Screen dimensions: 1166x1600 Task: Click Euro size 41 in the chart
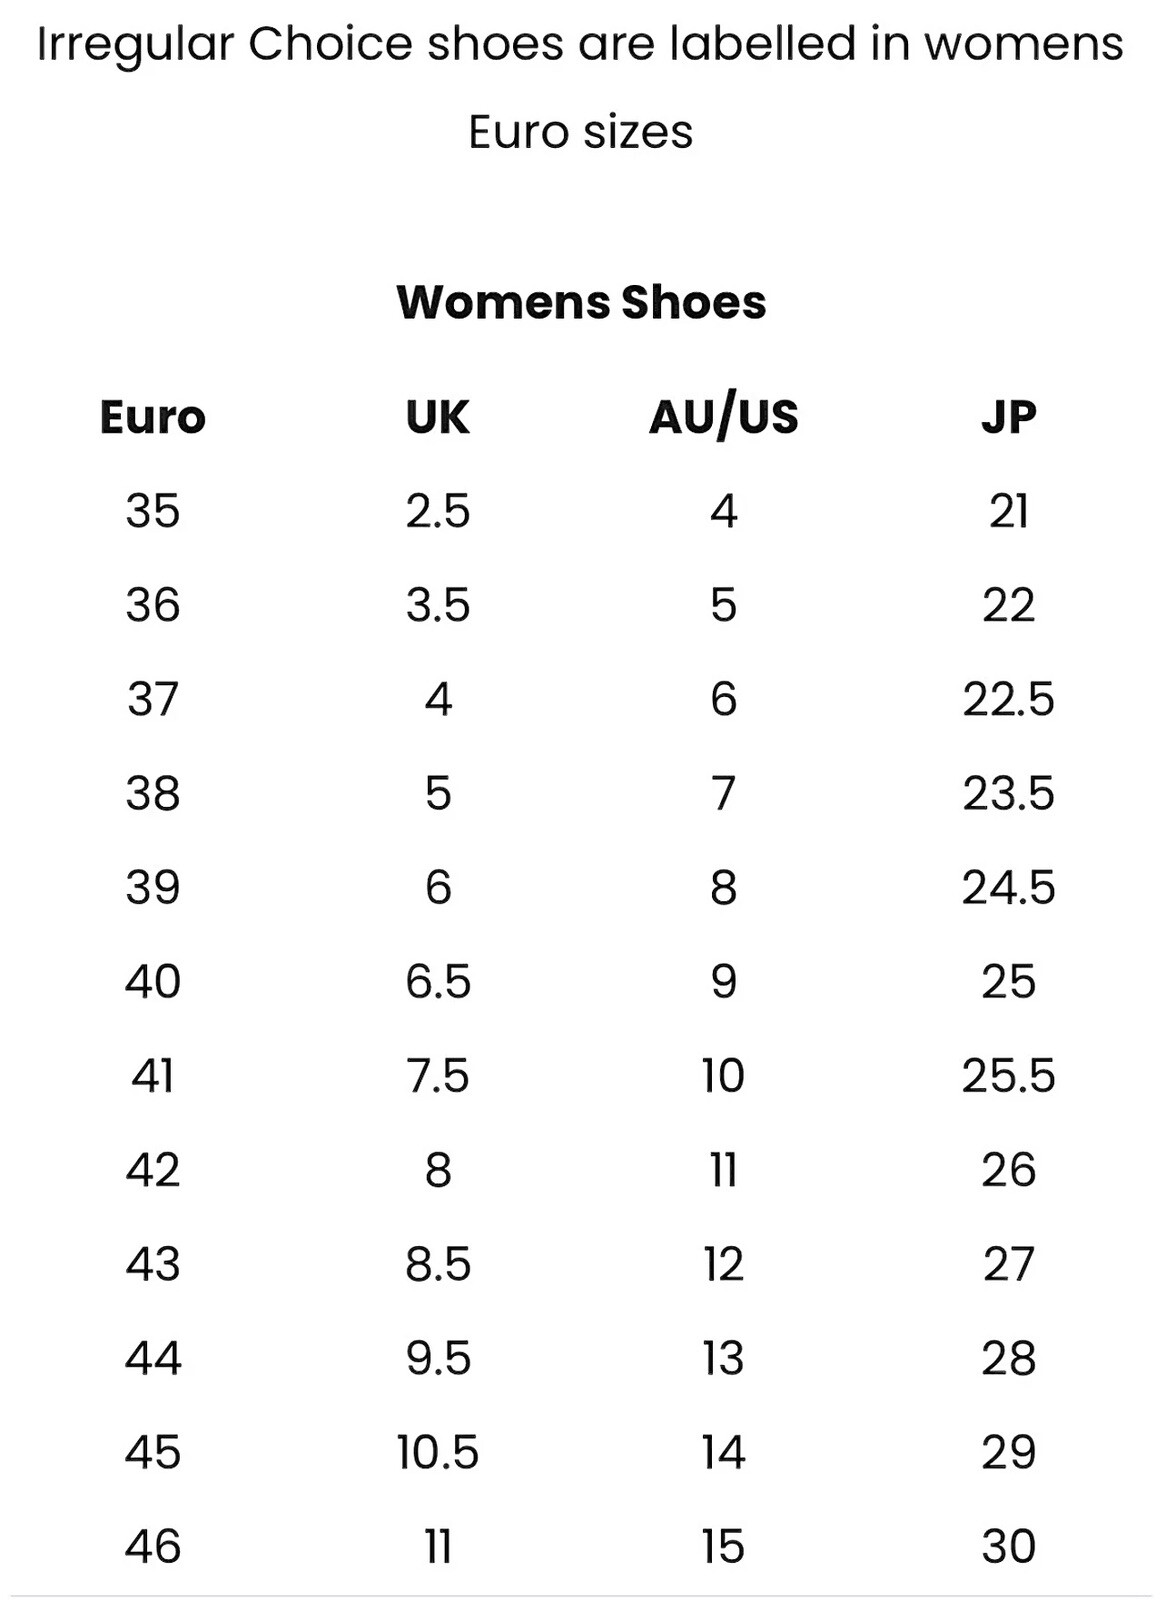(x=153, y=1076)
